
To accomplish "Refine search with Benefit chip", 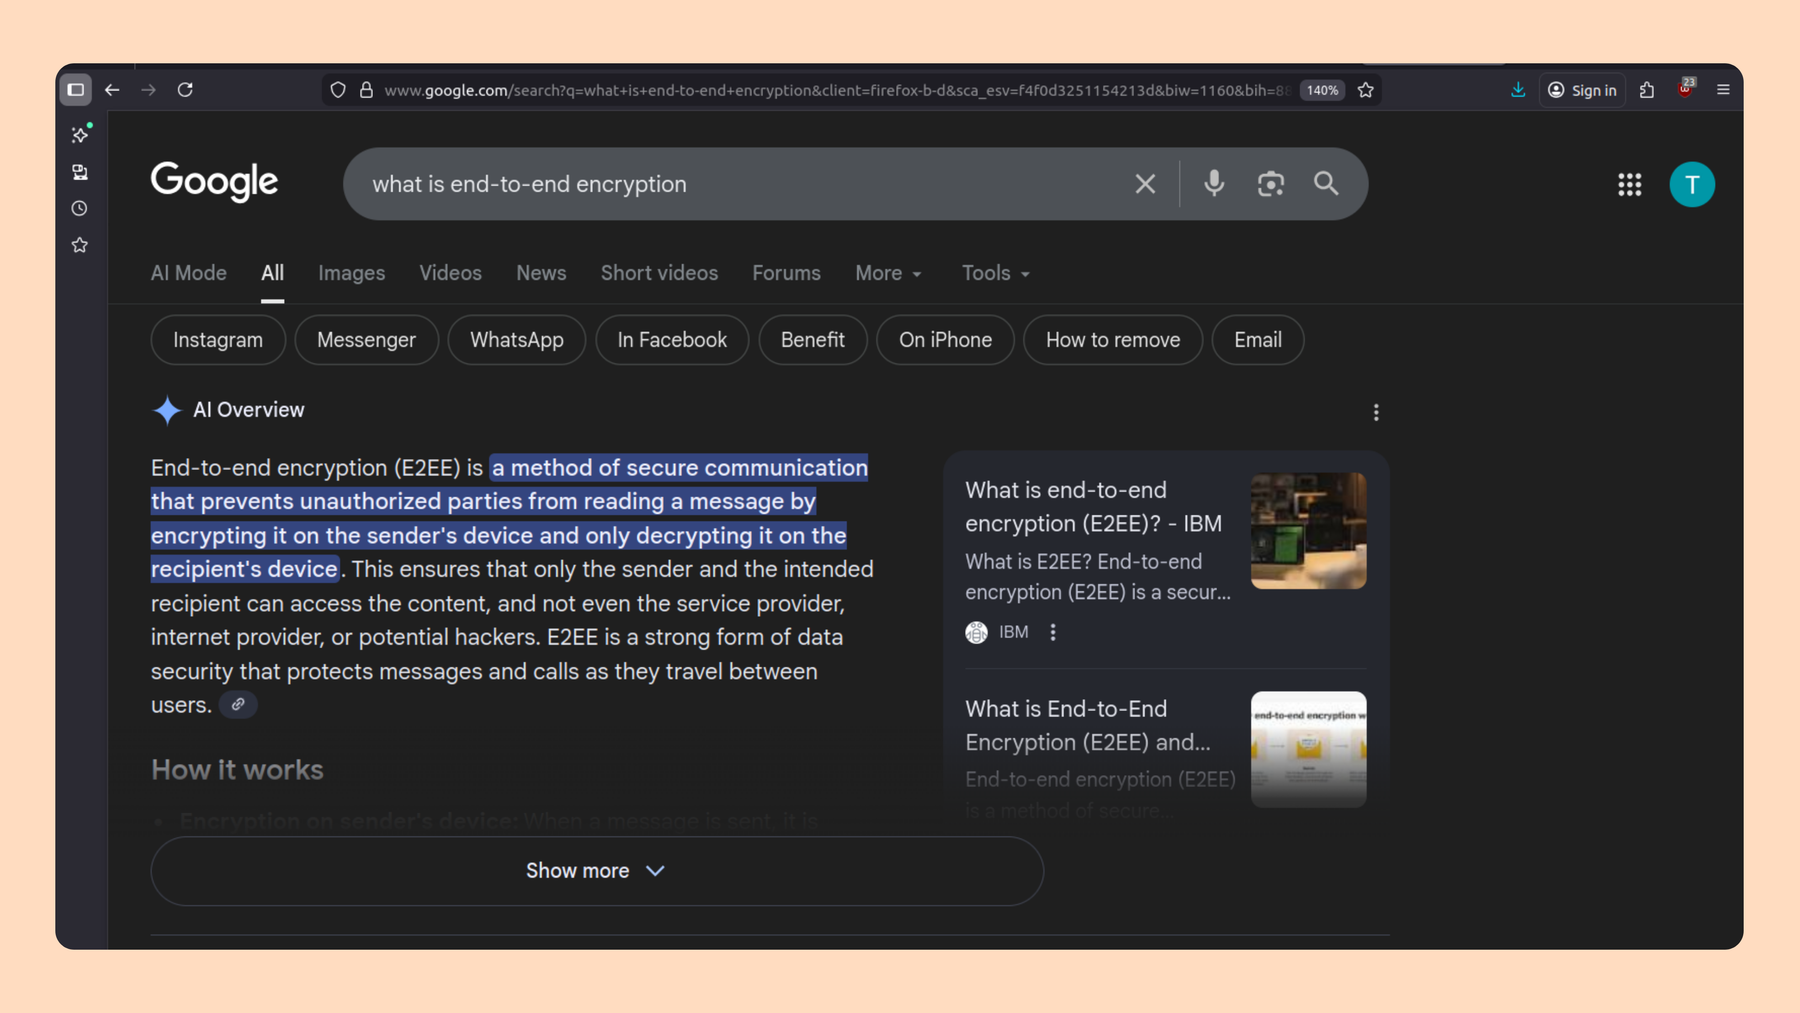I will point(813,340).
